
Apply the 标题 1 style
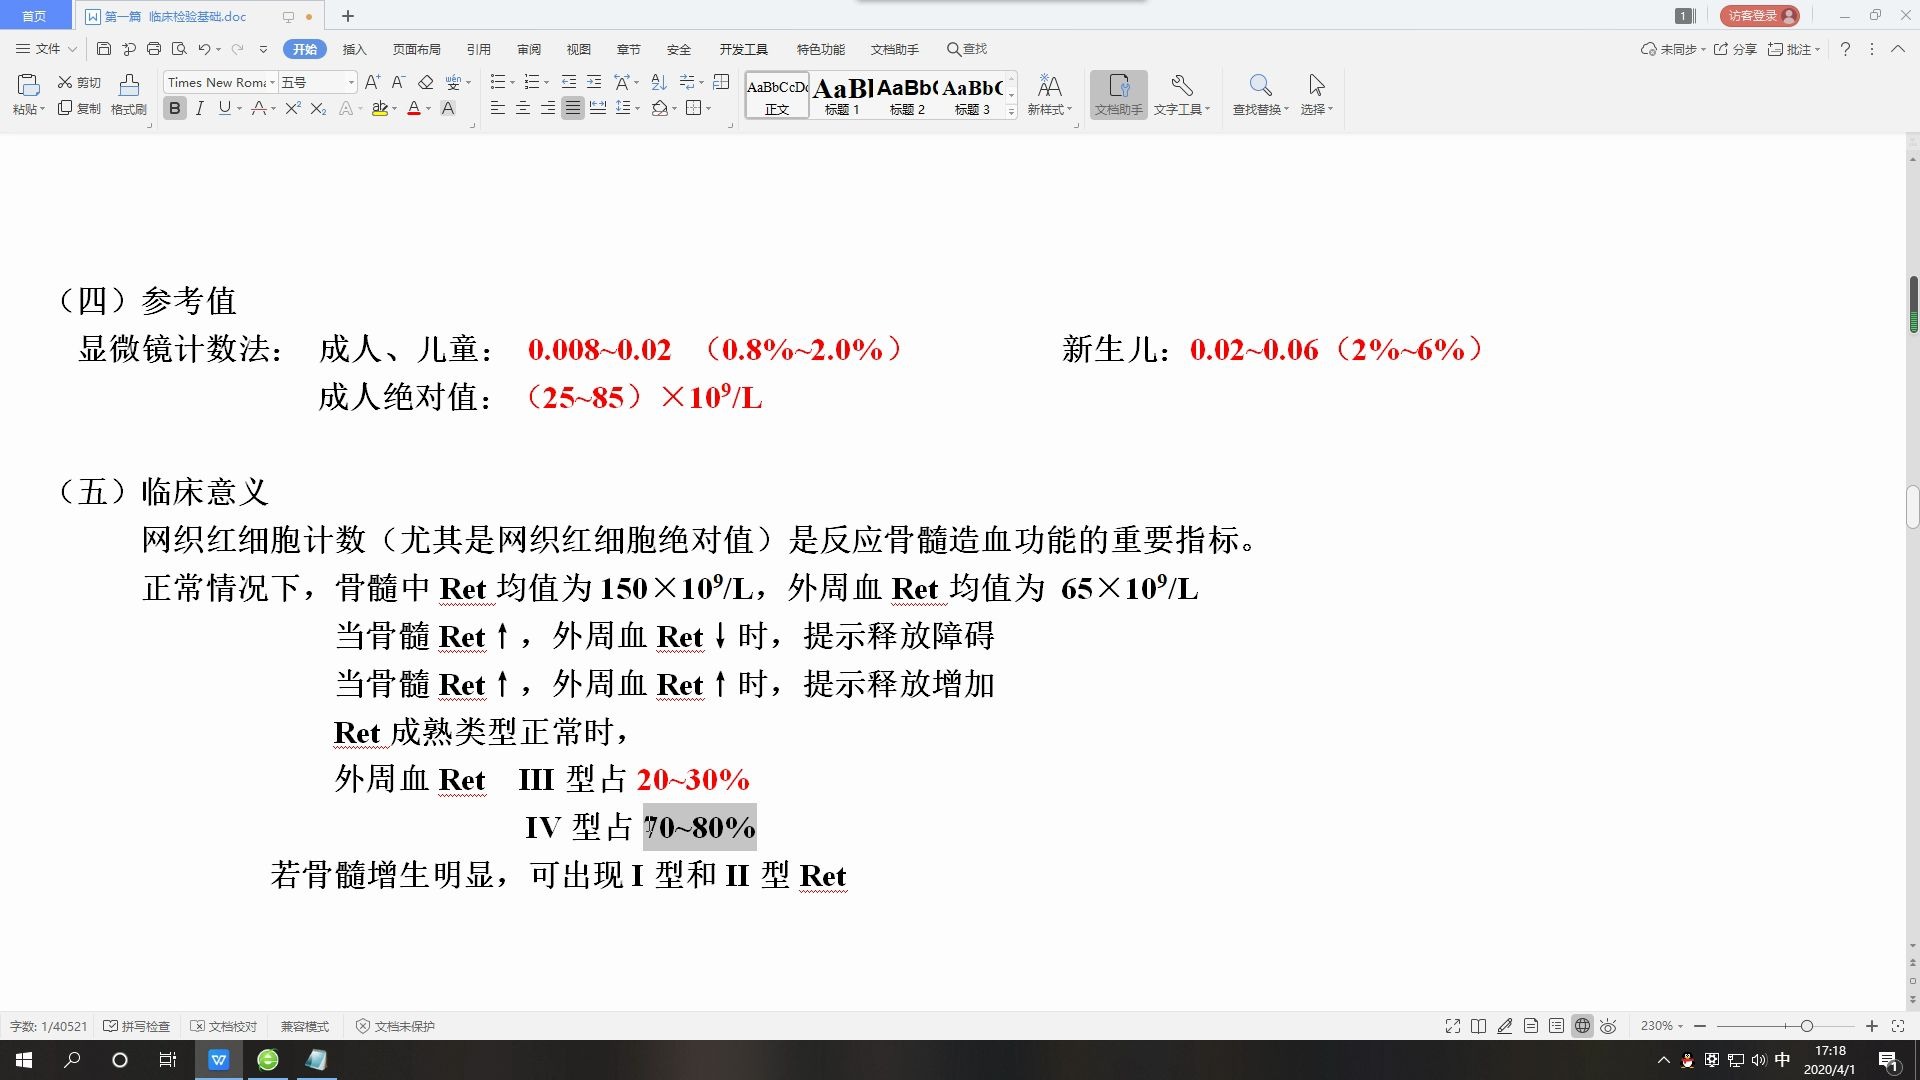(x=843, y=95)
